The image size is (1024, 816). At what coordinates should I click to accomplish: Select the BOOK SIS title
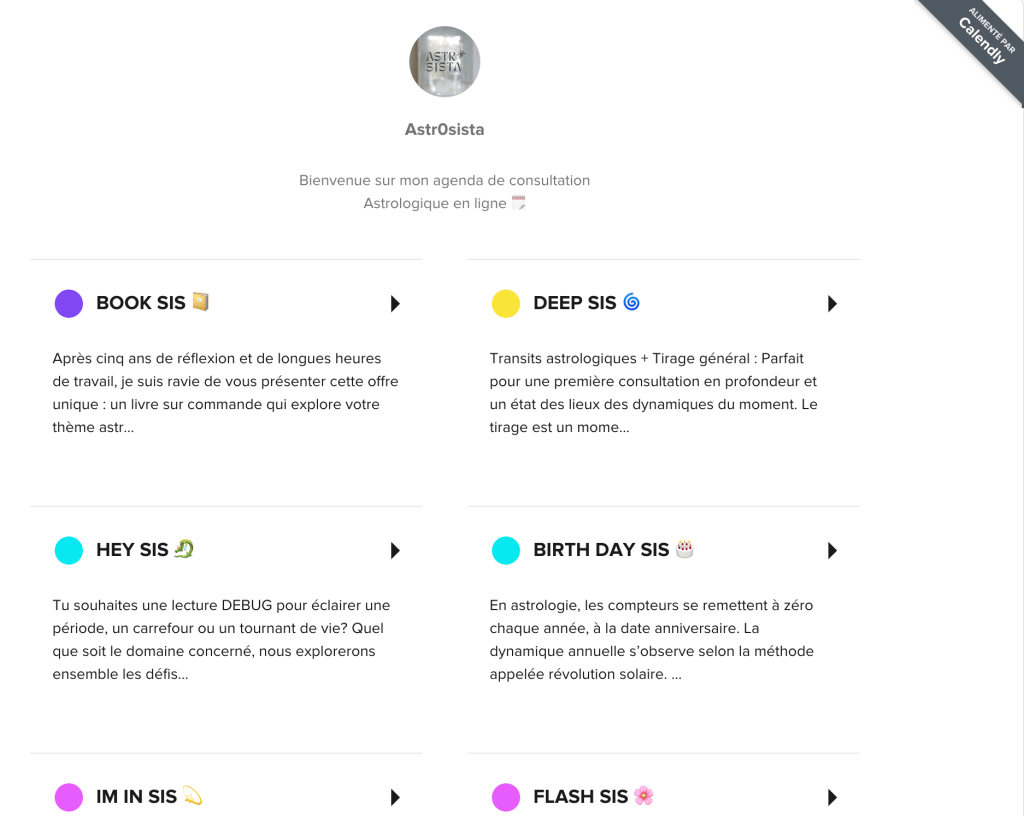click(x=141, y=303)
